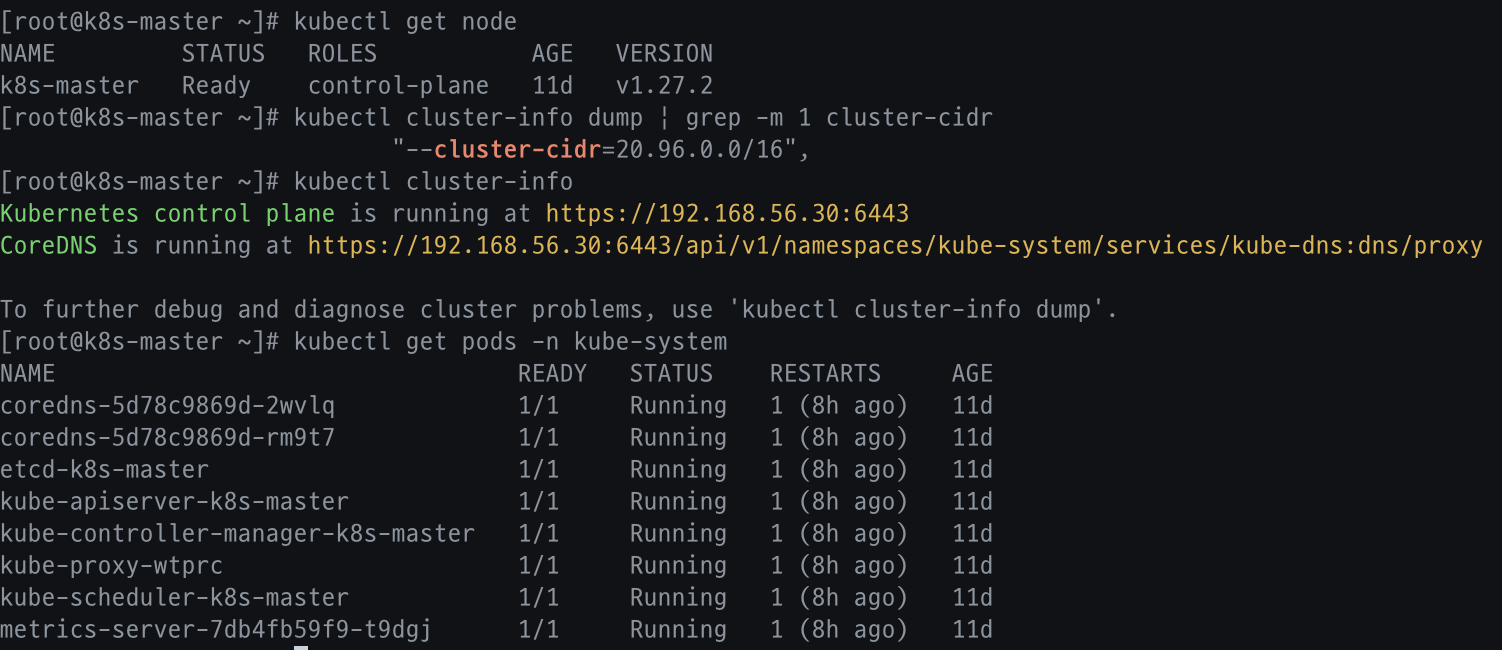Click the READY column header in pods table
This screenshot has width=1502, height=650.
pyautogui.click(x=552, y=374)
